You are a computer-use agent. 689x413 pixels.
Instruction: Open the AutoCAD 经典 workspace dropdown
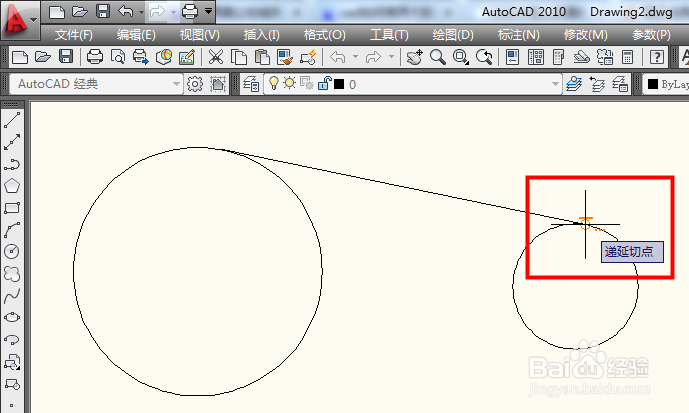coord(95,83)
